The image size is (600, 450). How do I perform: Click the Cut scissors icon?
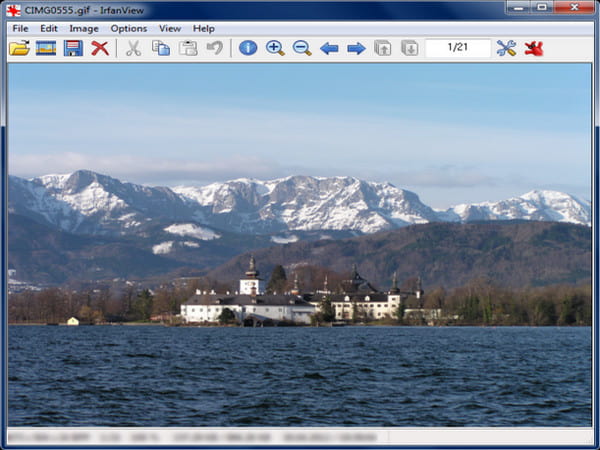[x=133, y=48]
